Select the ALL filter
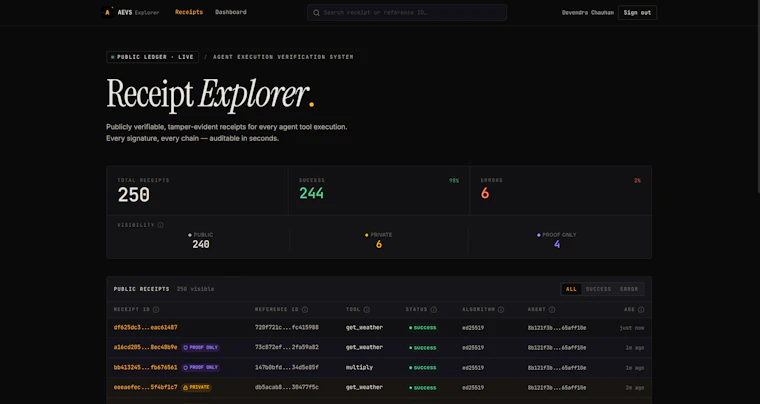 click(571, 289)
